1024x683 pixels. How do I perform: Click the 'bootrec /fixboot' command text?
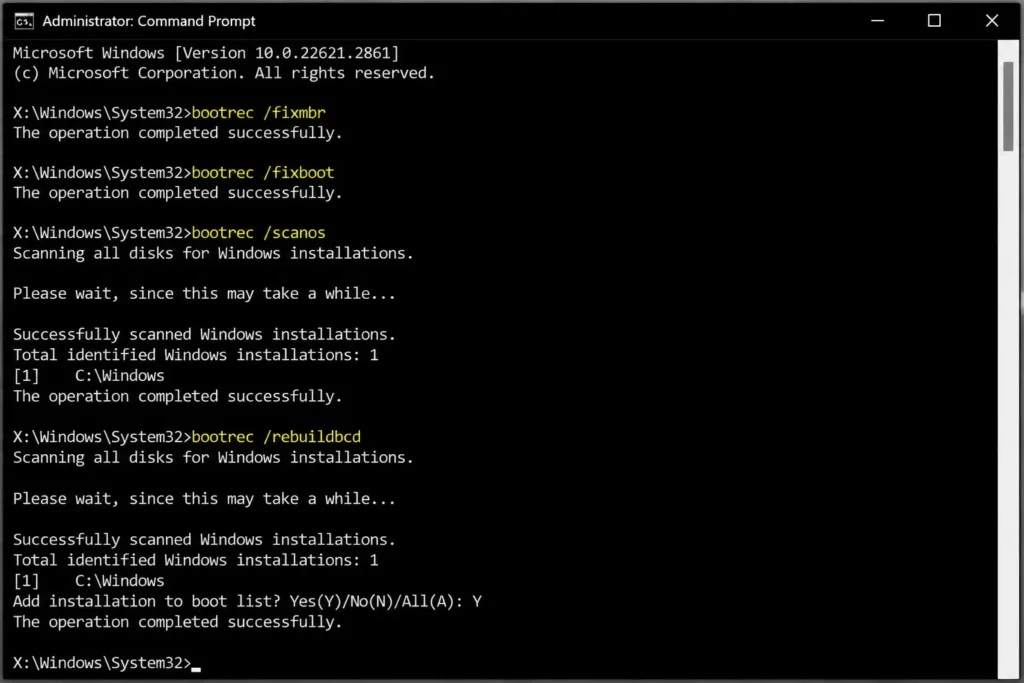tap(263, 173)
